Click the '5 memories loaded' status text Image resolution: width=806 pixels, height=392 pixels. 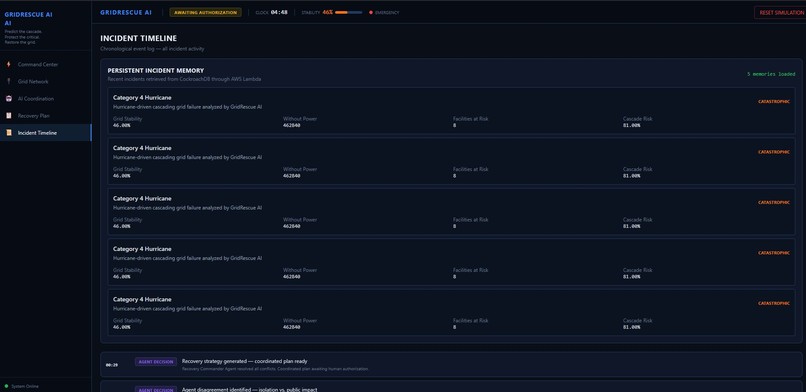[771, 74]
